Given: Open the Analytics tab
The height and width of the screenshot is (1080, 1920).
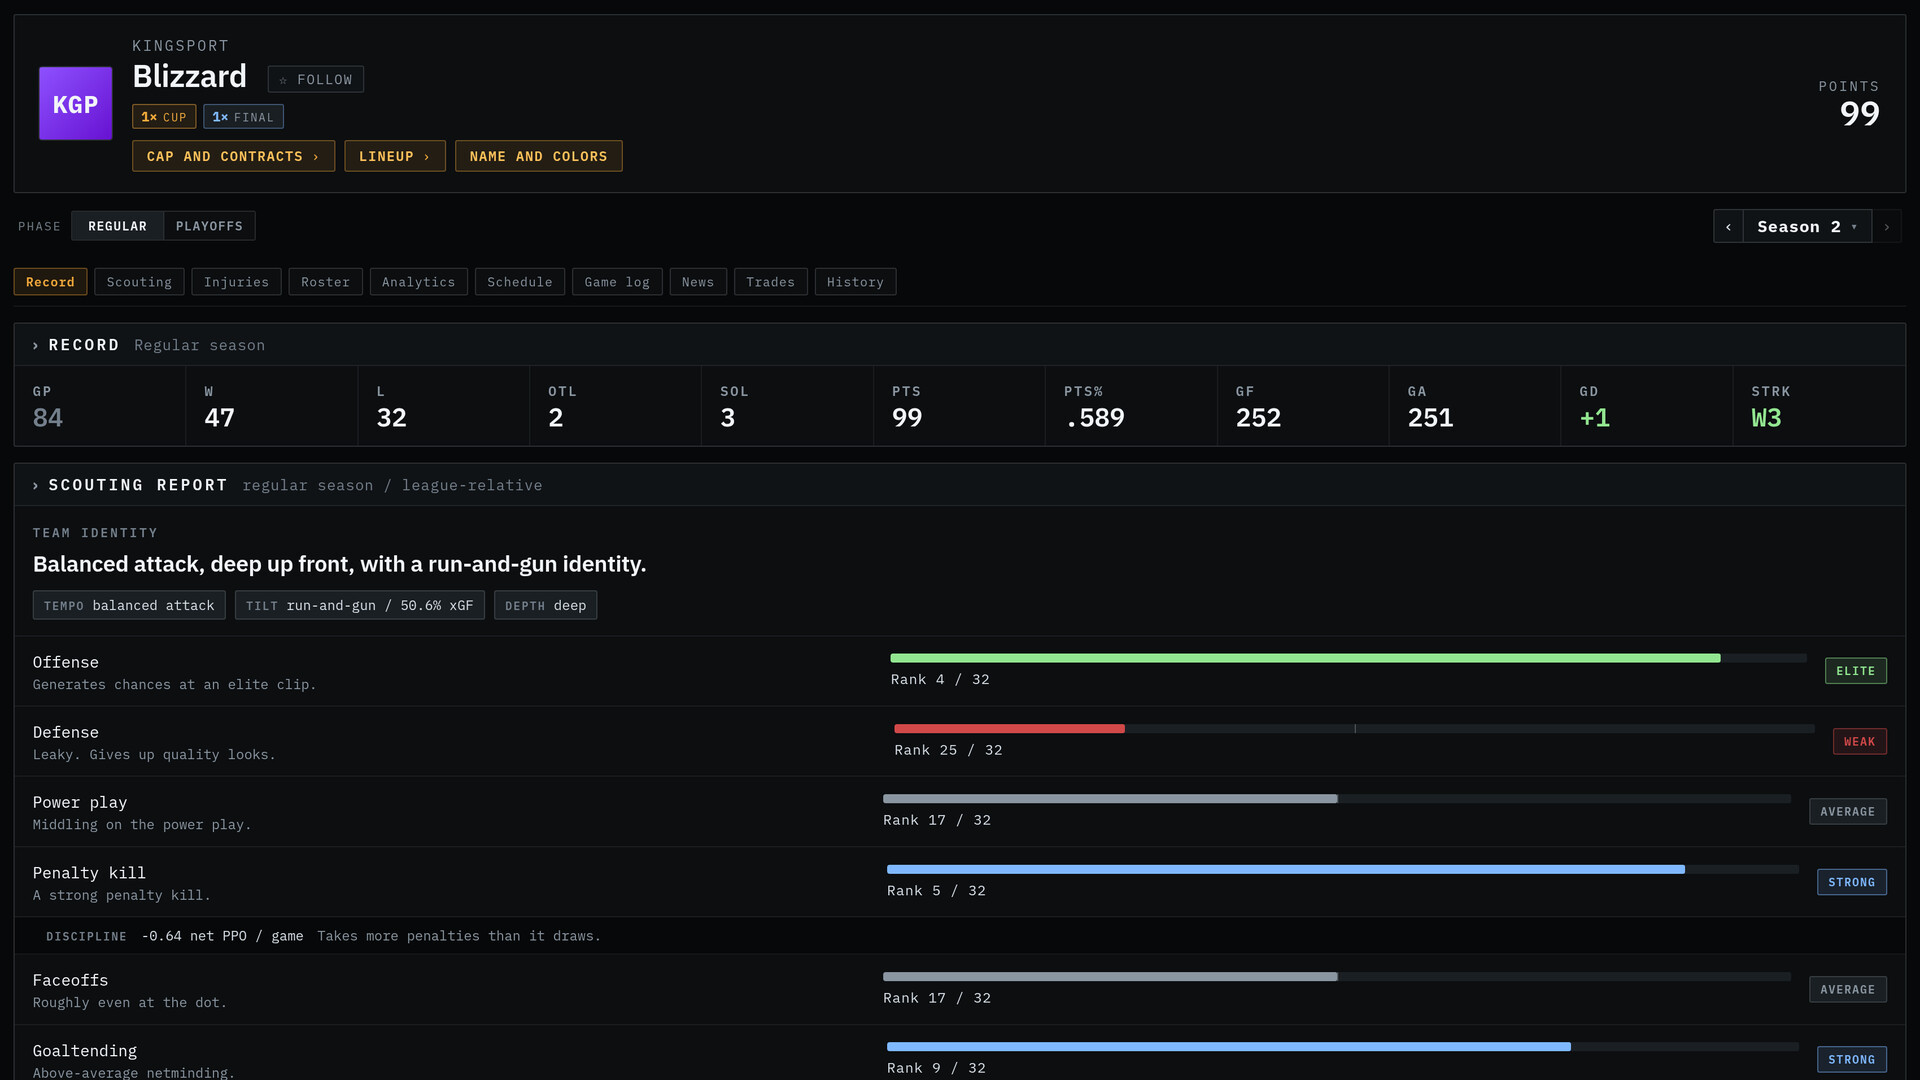Looking at the screenshot, I should (418, 282).
